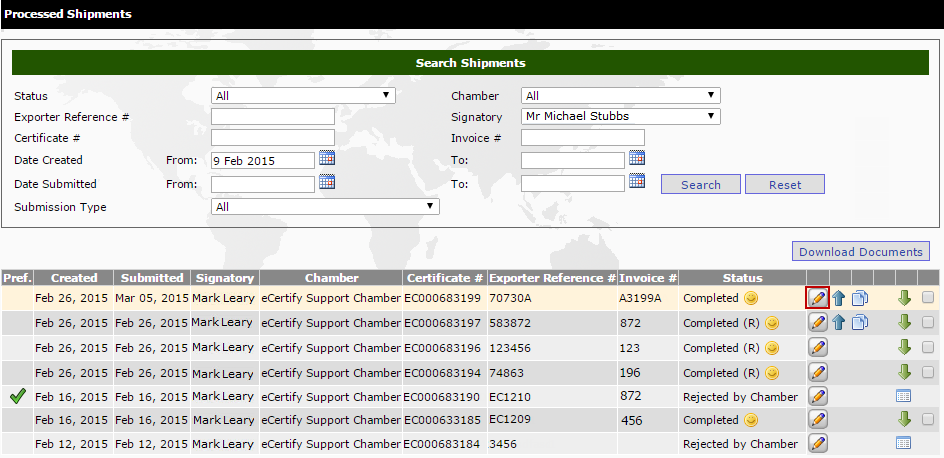This screenshot has height=458, width=944.
Task: Click the Download Documents button
Action: 861,252
